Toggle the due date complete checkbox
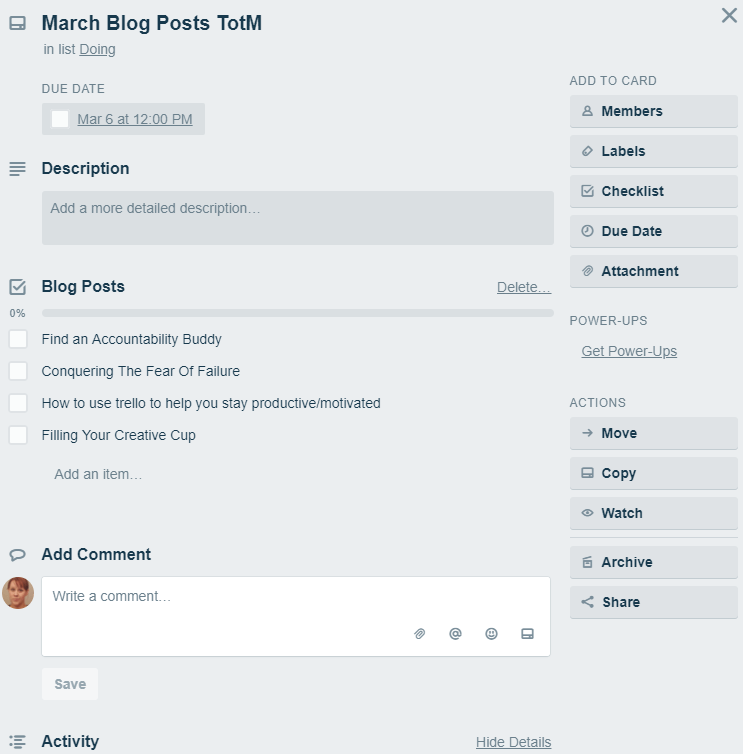The height and width of the screenshot is (754, 743). tap(60, 119)
